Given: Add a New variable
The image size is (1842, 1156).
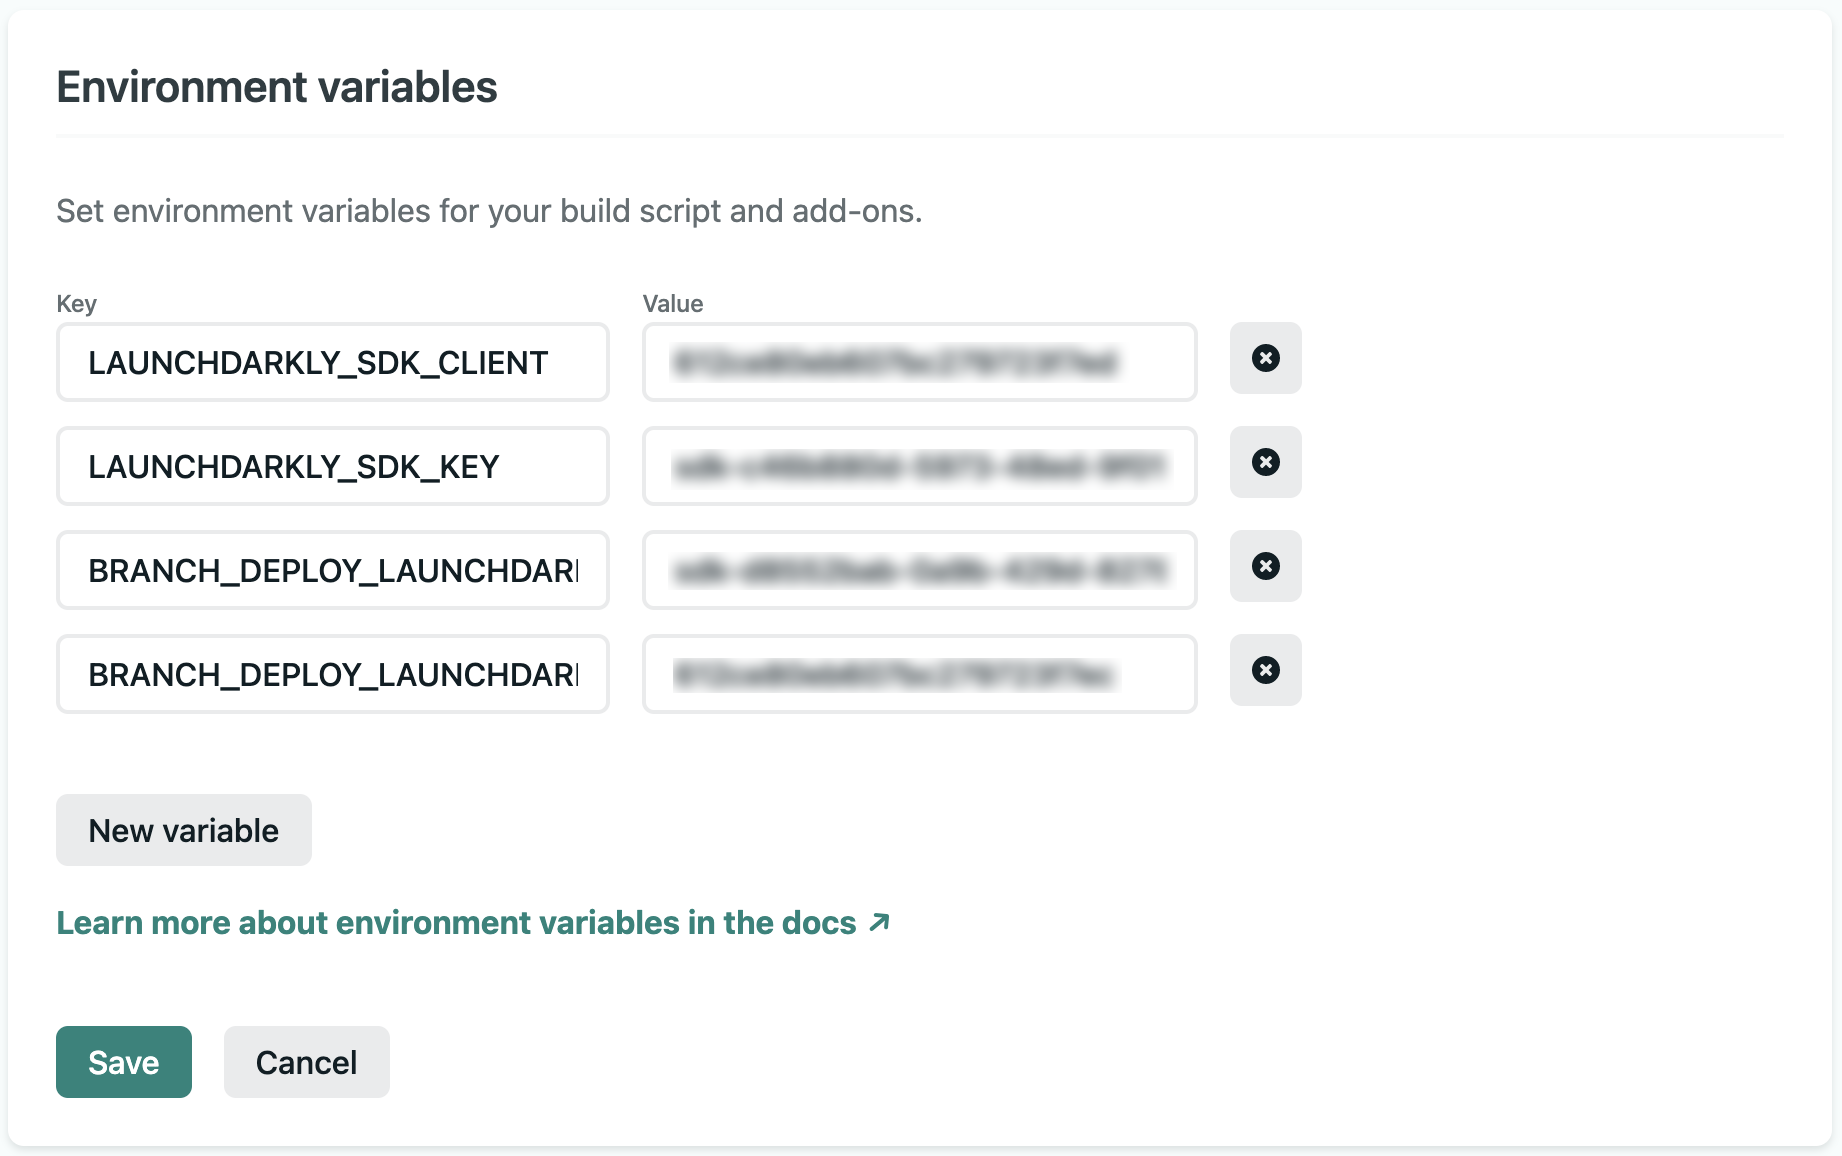Looking at the screenshot, I should (183, 829).
